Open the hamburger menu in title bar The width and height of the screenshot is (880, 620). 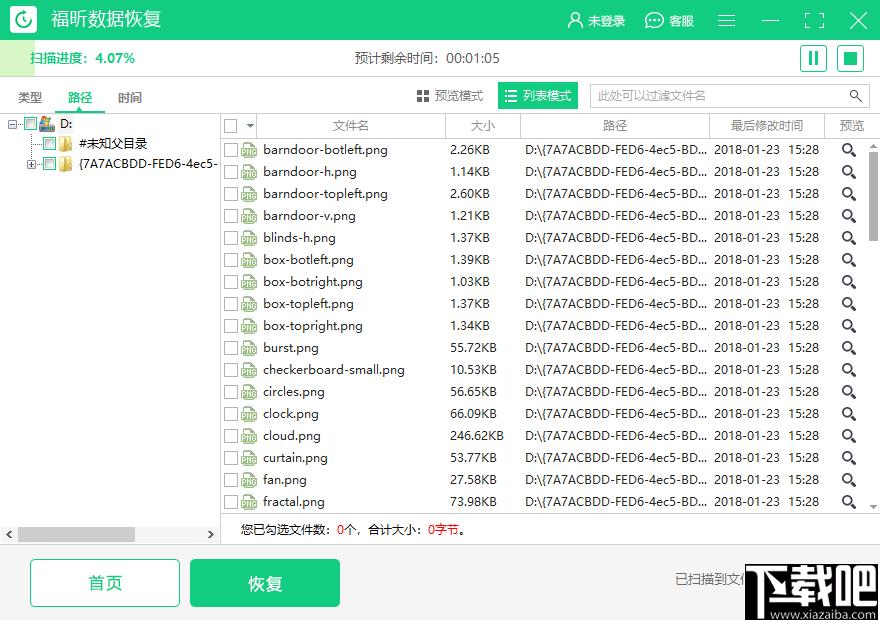click(x=726, y=21)
